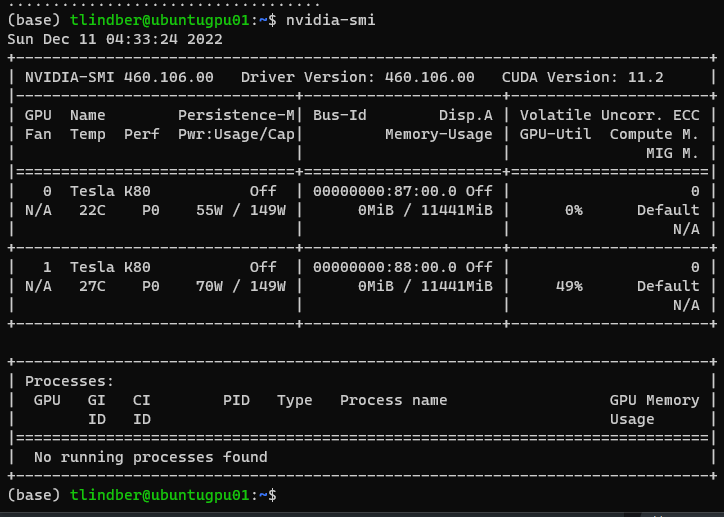Click the Processes: section heading
Viewport: 724px width, 517px height.
70,381
